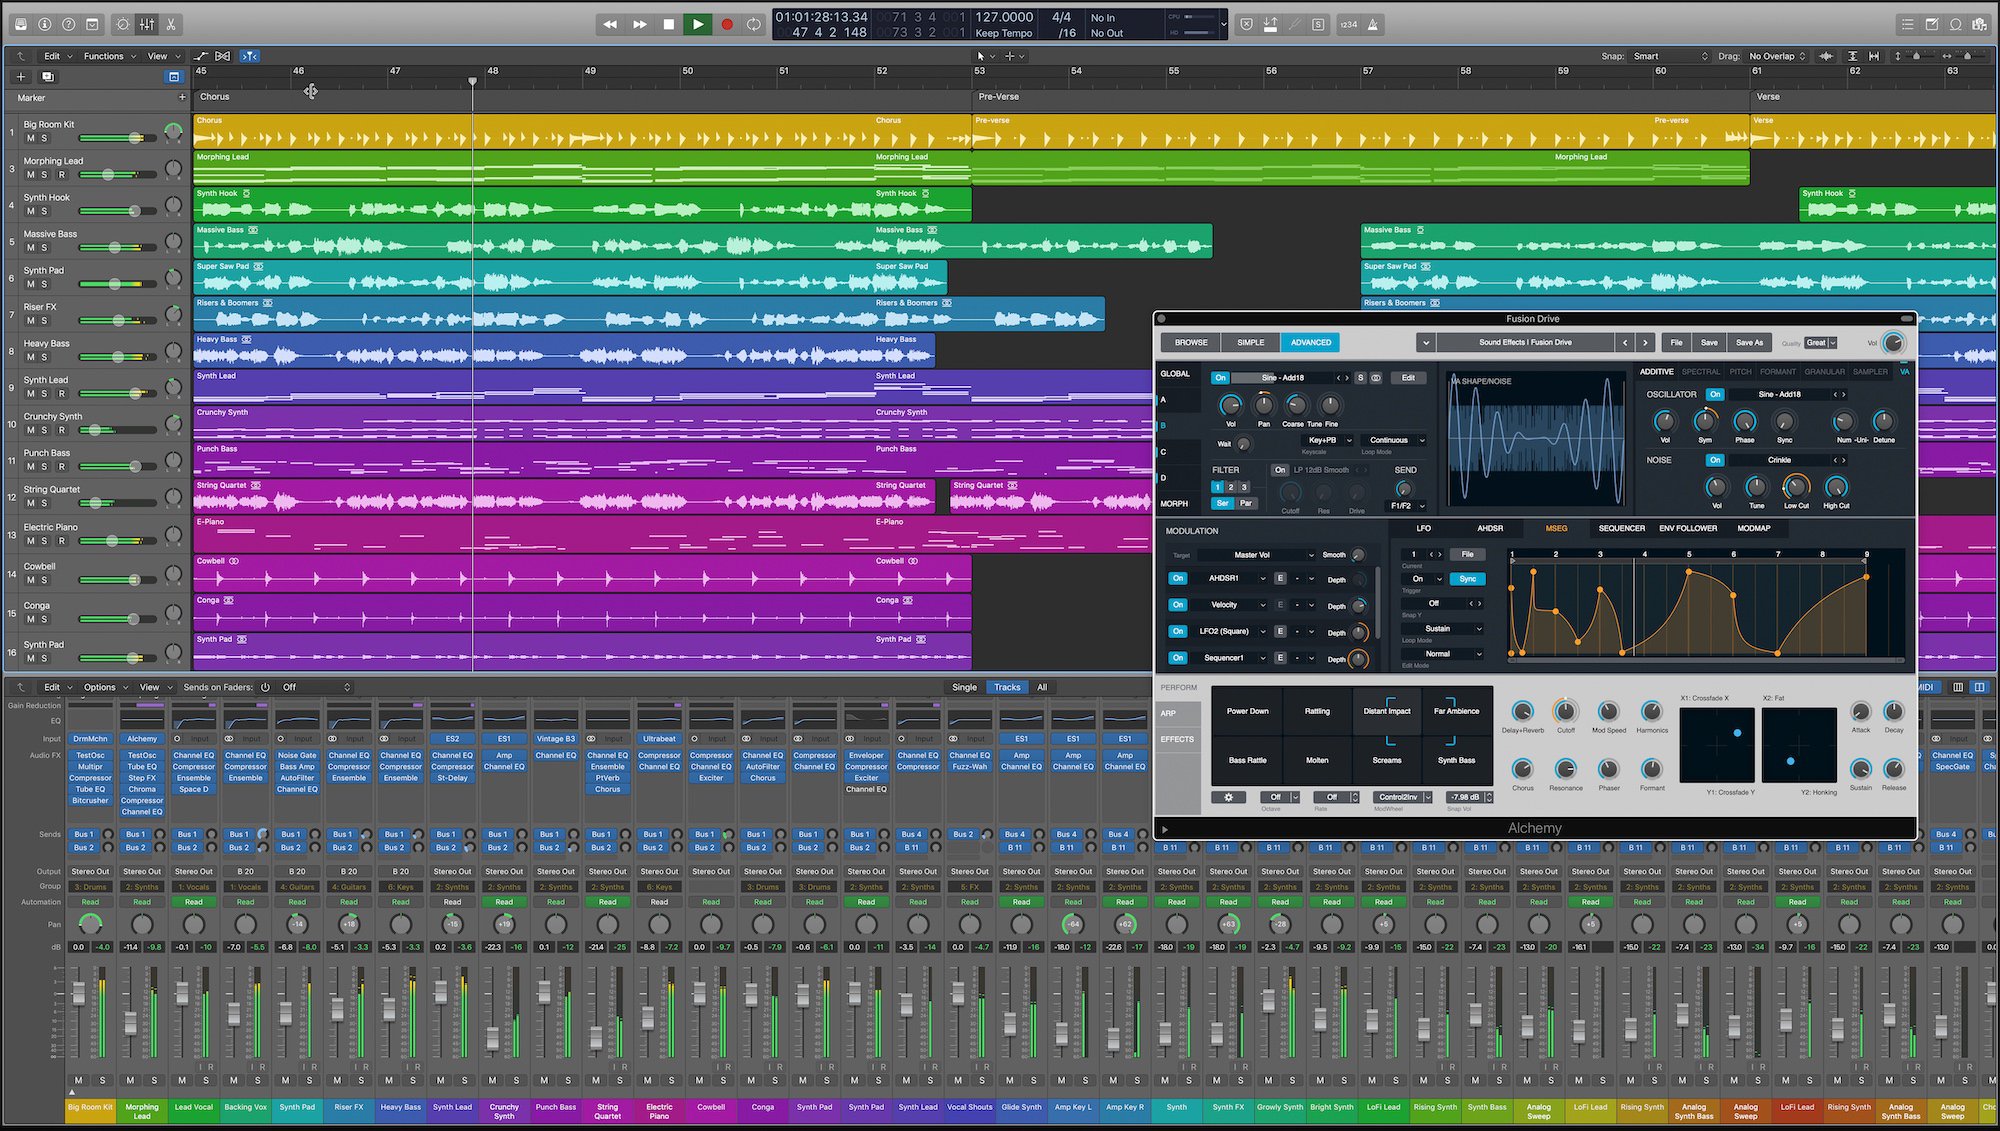Open the Mixer with the toolbar icon

[147, 24]
